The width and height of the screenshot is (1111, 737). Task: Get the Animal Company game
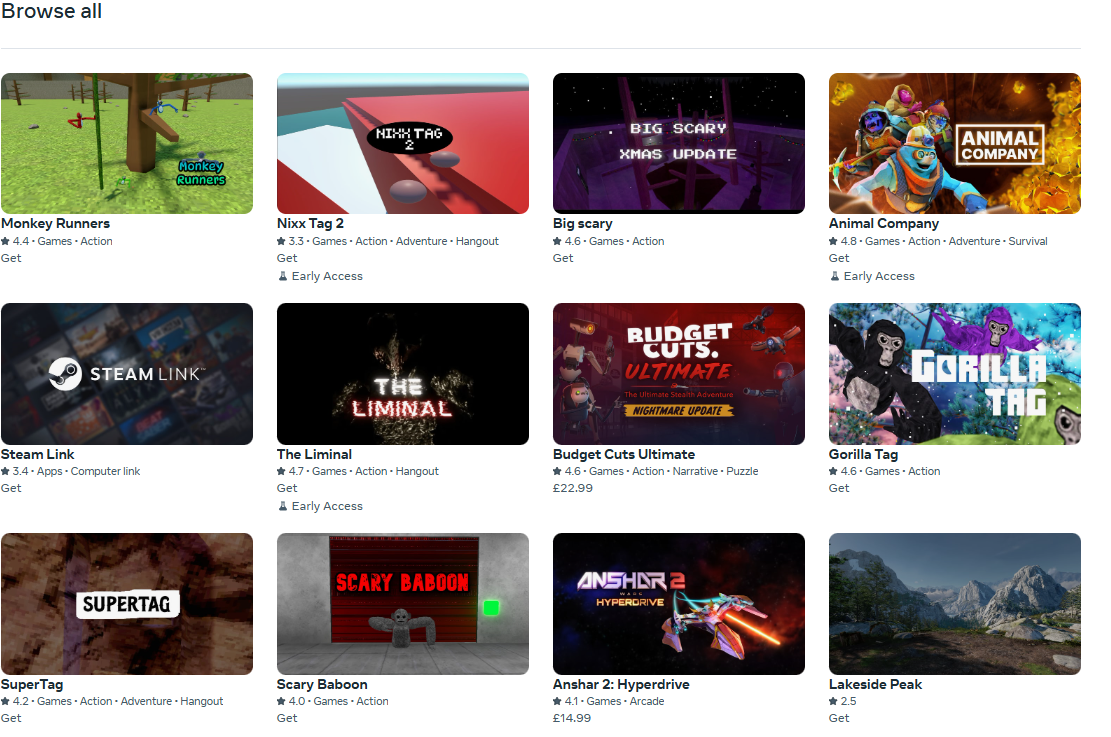coord(839,258)
